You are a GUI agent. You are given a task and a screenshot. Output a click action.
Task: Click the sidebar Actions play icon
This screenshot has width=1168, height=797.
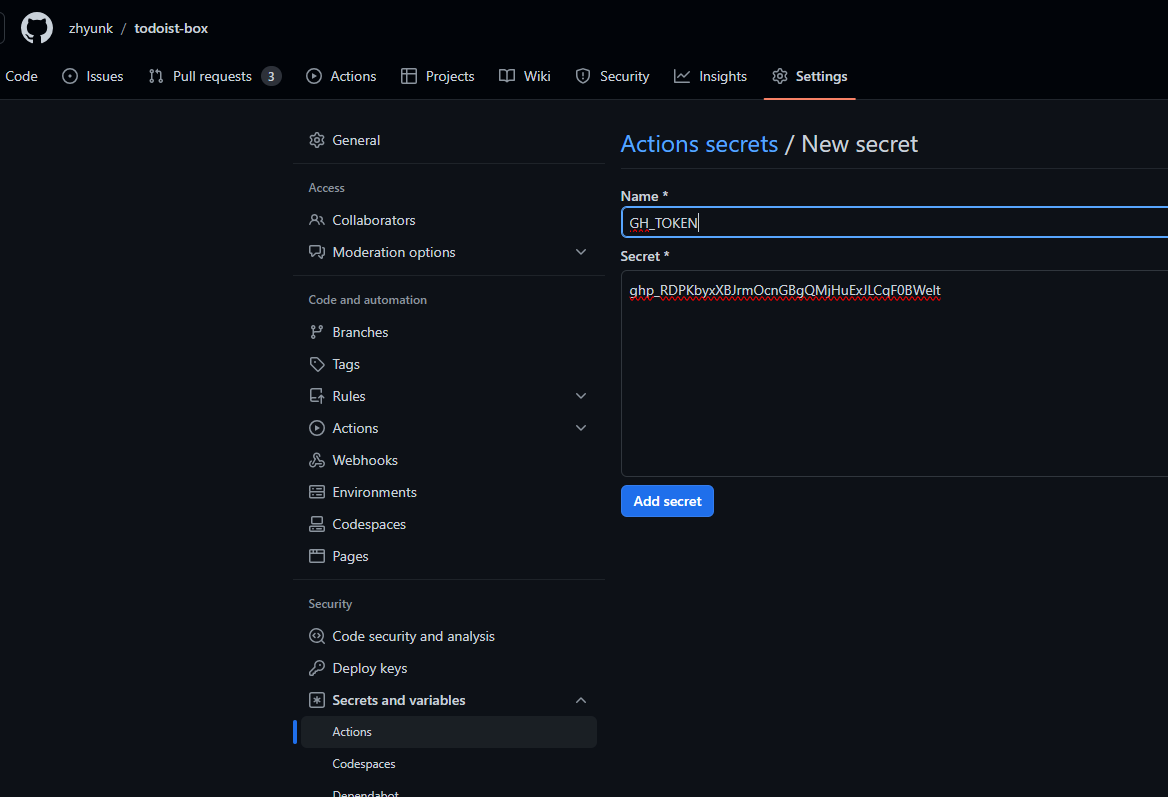pos(317,428)
